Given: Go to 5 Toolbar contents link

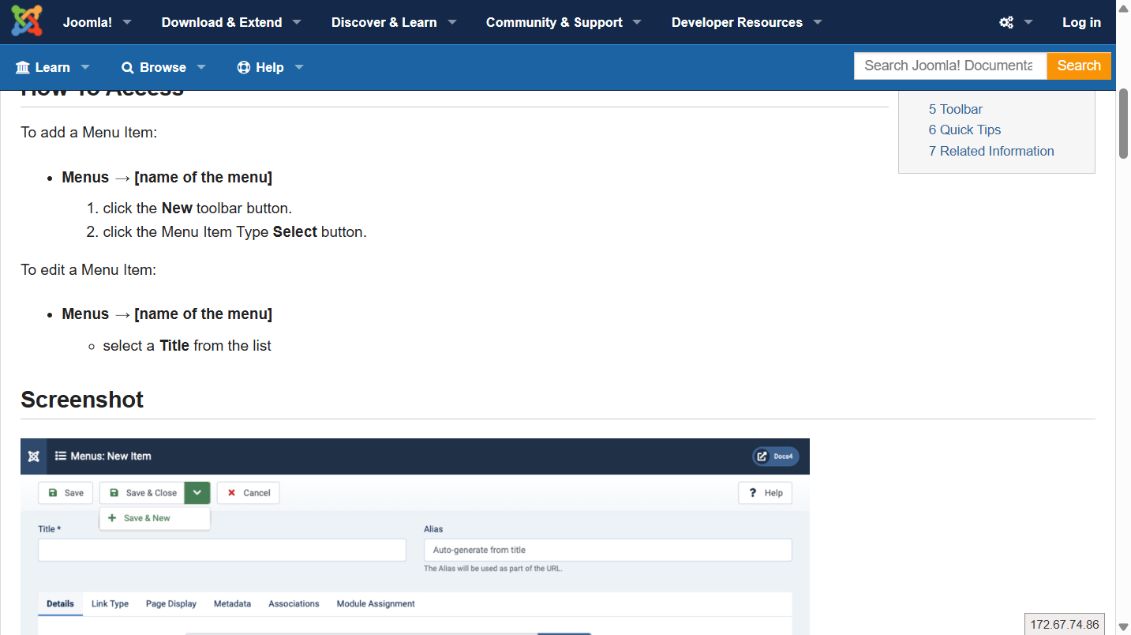Looking at the screenshot, I should [955, 109].
